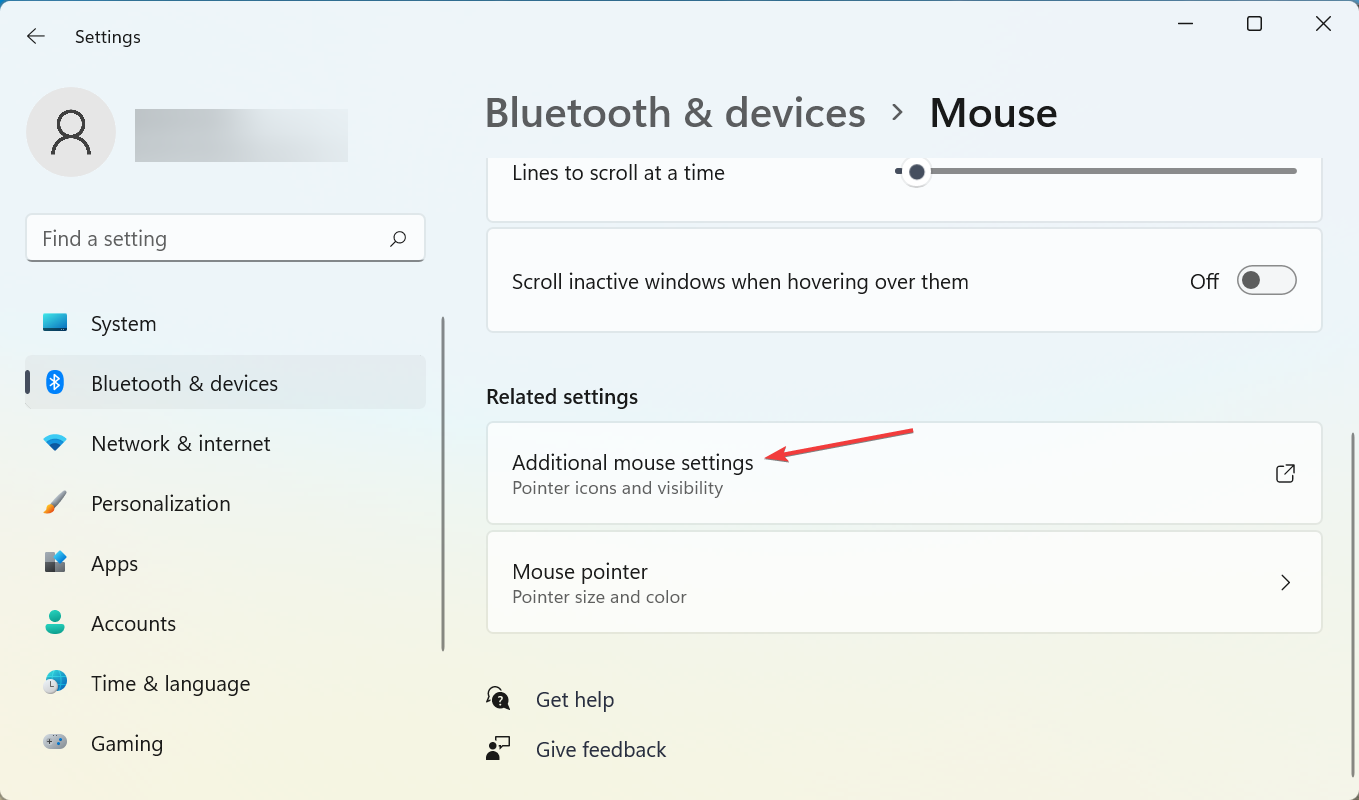Image resolution: width=1359 pixels, height=800 pixels.
Task: Click the Personalization paintbrush icon
Action: click(55, 503)
